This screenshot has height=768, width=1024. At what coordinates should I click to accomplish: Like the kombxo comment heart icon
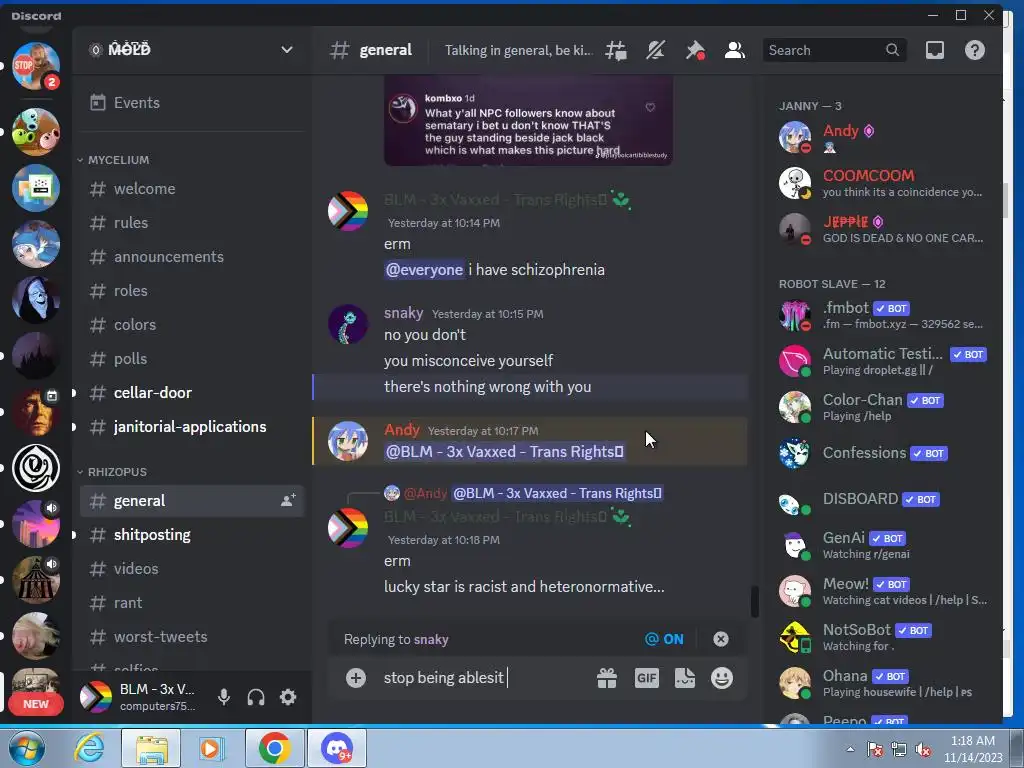coord(650,107)
